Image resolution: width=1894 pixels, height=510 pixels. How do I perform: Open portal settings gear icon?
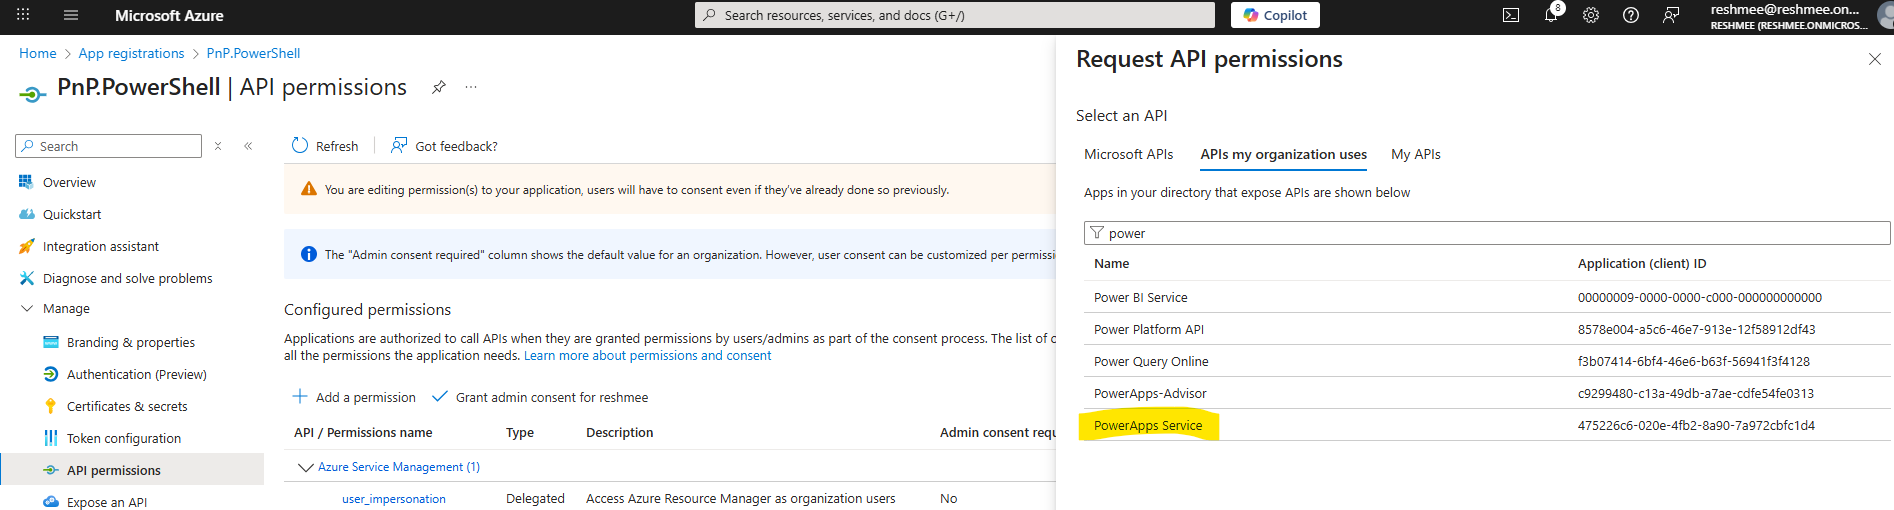tap(1591, 15)
